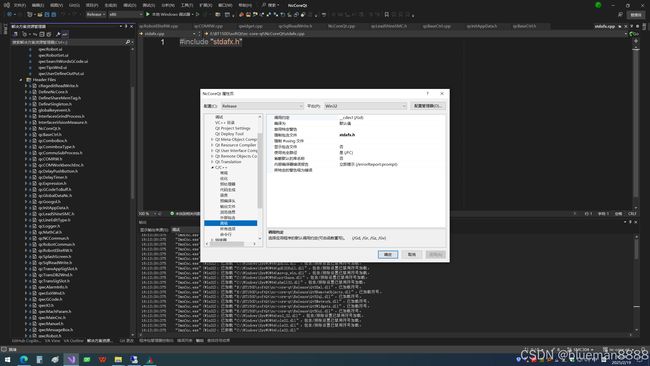Click the #include "stdafx.h" code line
The height and width of the screenshot is (366, 650).
(211, 42)
